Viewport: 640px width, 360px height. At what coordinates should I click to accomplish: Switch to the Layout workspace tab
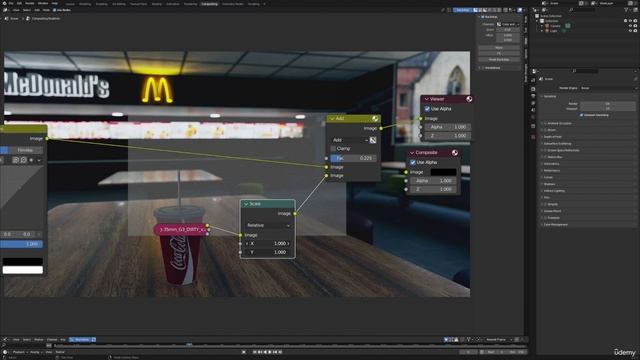(70, 4)
